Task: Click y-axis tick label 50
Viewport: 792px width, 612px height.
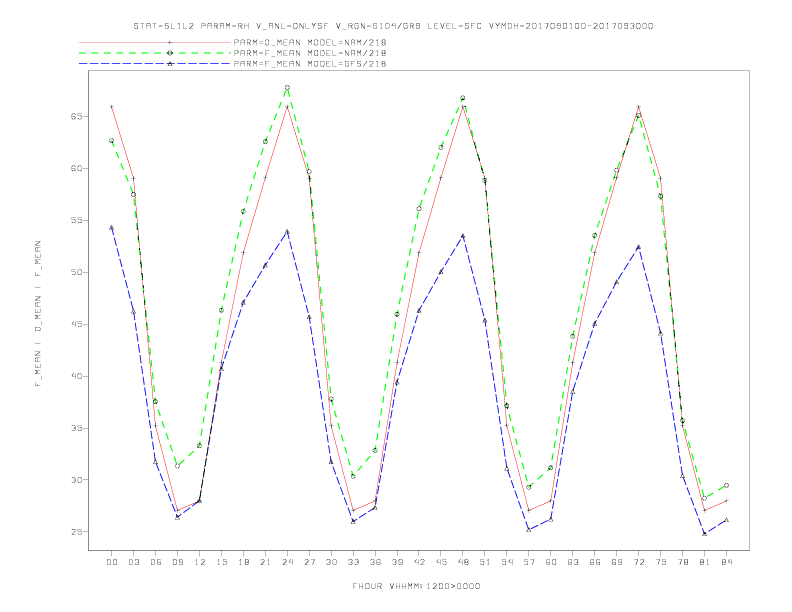Action: tap(76, 273)
